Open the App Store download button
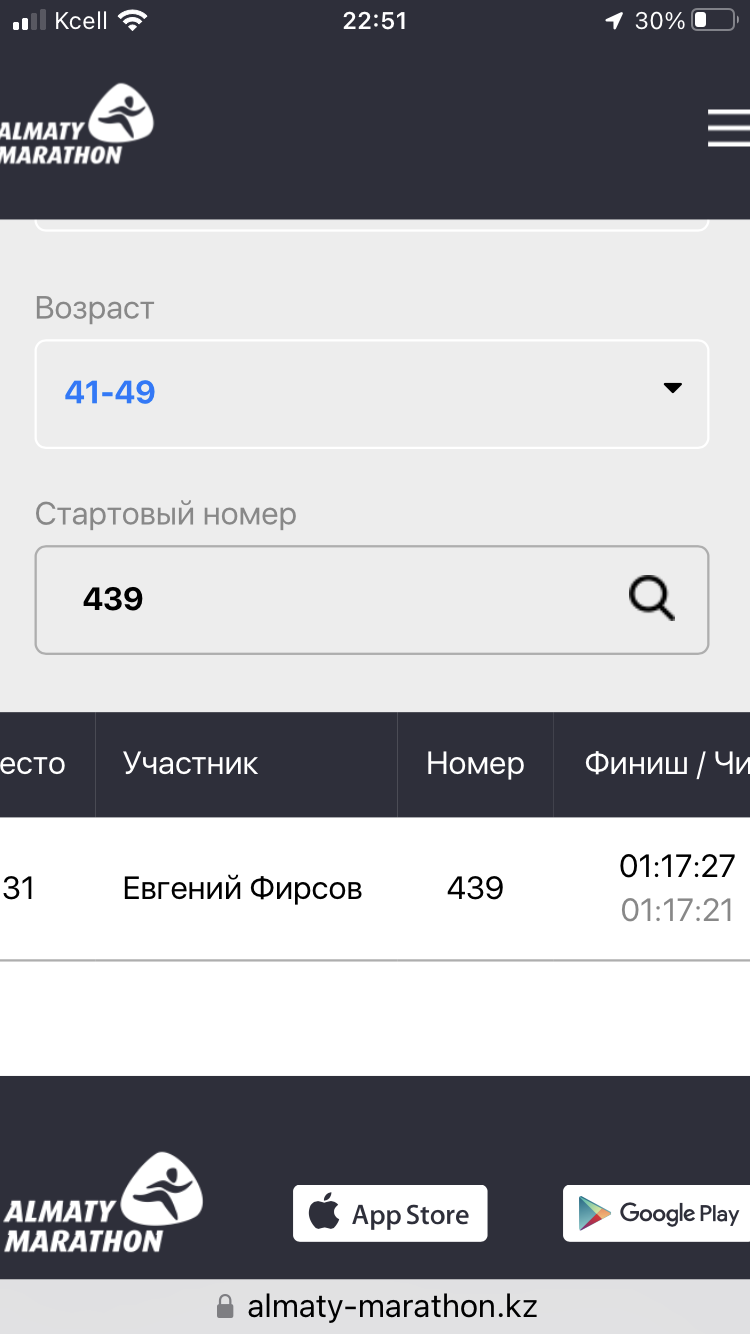 (390, 1214)
